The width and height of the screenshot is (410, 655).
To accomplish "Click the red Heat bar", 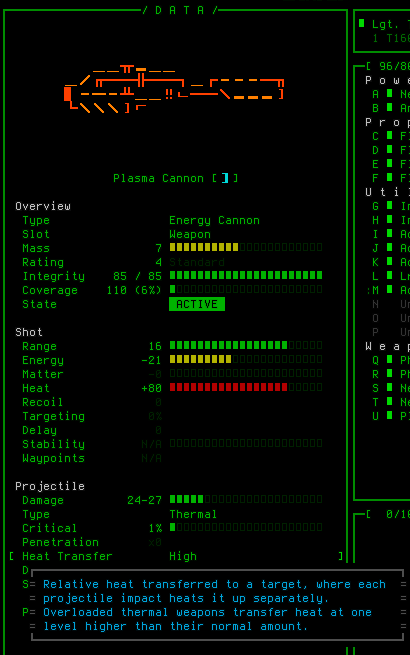I will (x=246, y=387).
